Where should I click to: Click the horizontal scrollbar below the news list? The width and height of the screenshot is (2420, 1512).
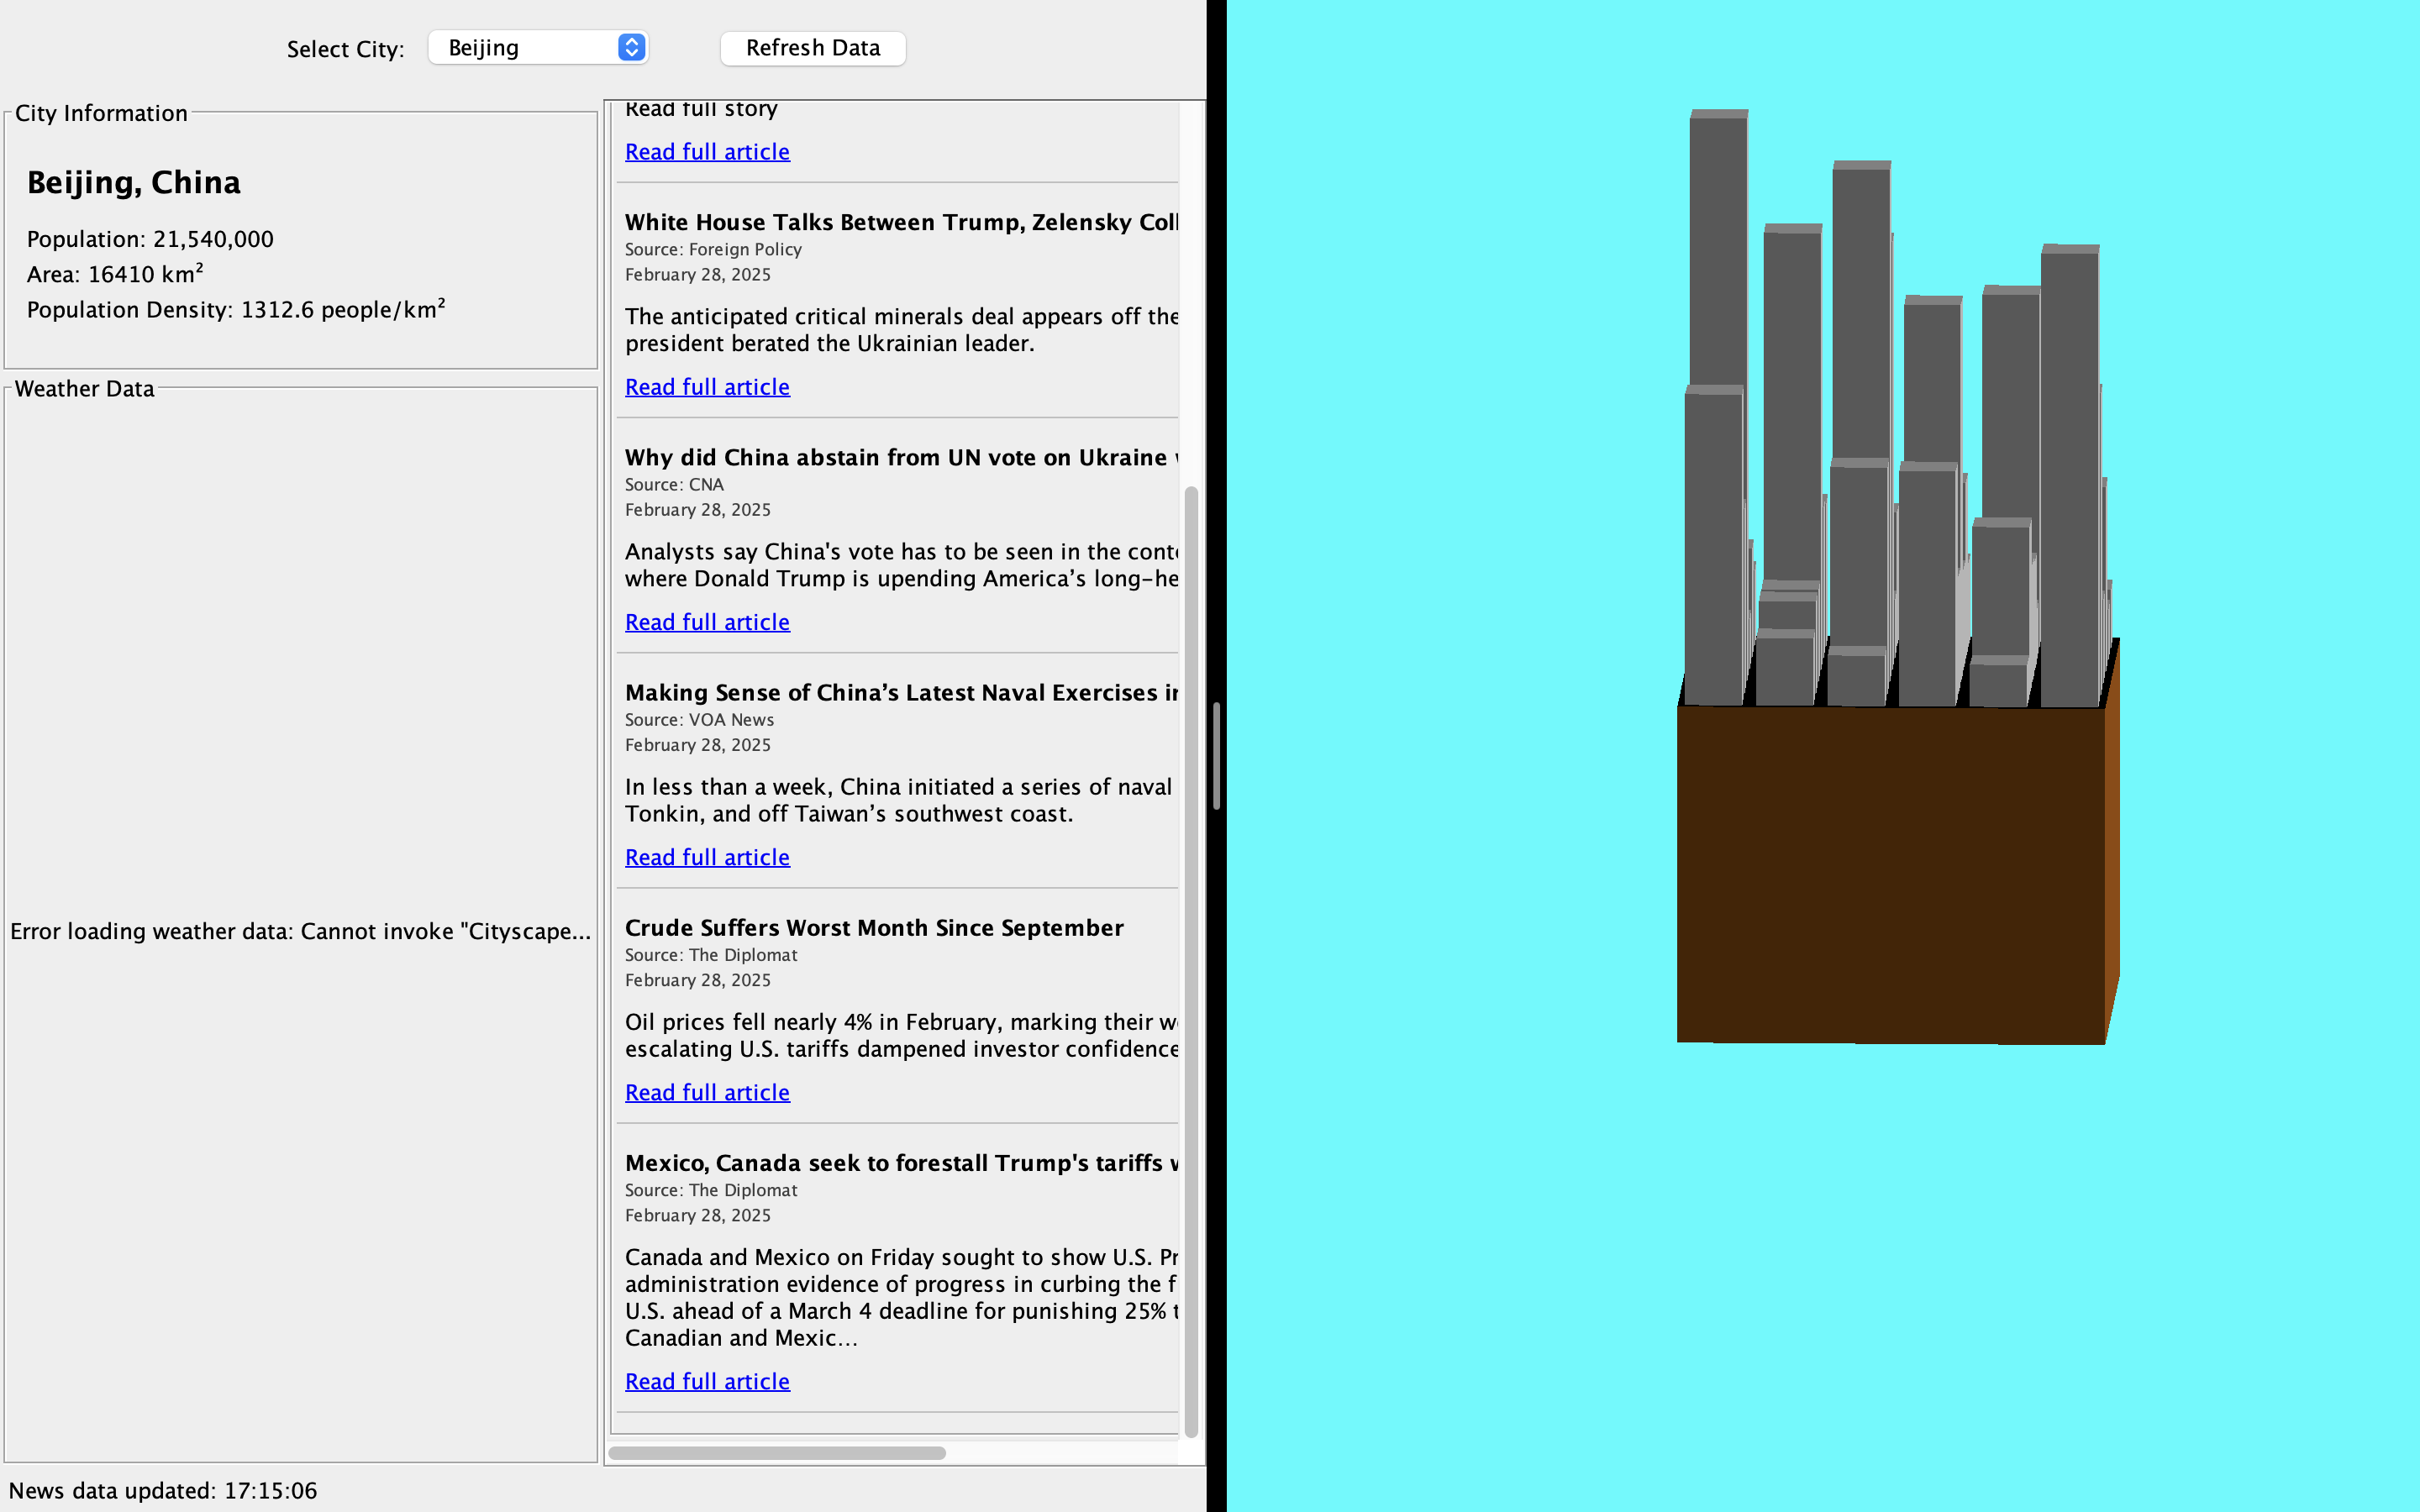(778, 1452)
